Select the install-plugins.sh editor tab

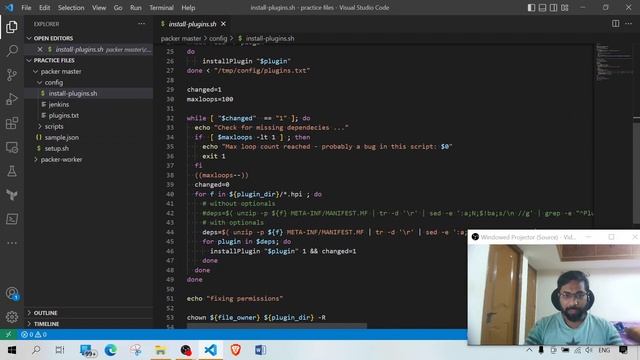(192, 24)
